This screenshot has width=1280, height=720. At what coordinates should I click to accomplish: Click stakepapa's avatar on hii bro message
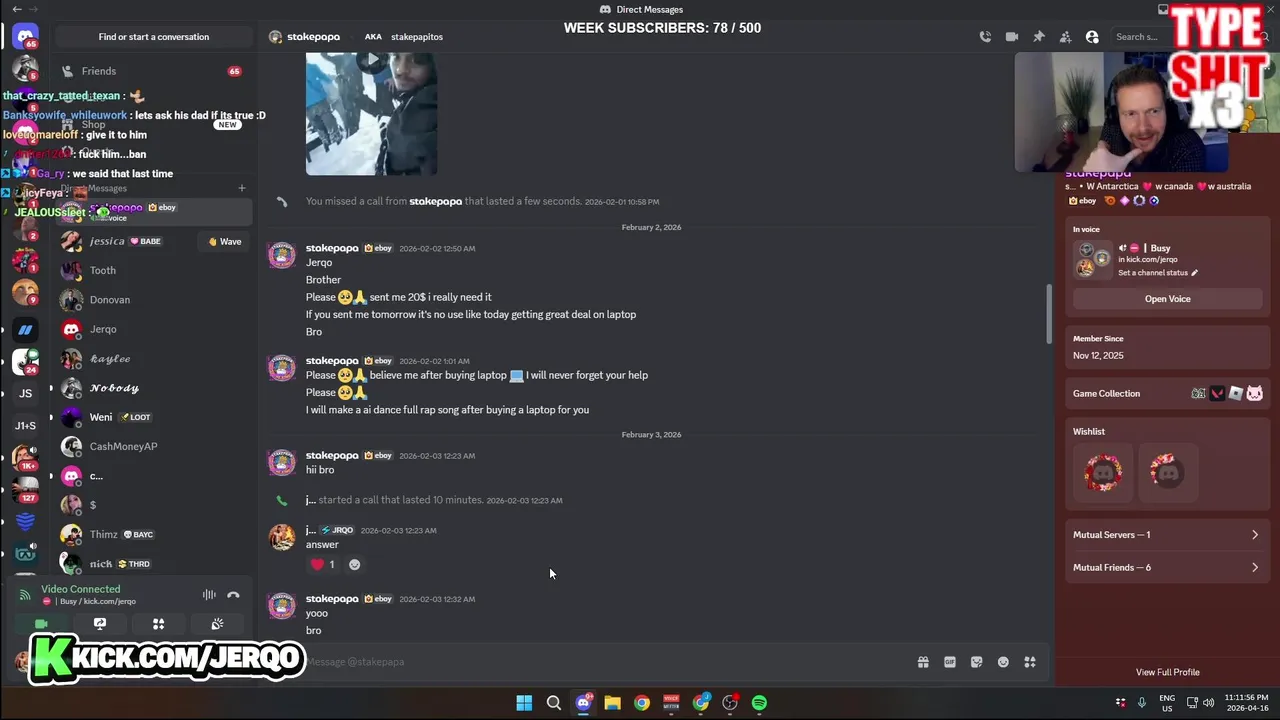pyautogui.click(x=282, y=462)
